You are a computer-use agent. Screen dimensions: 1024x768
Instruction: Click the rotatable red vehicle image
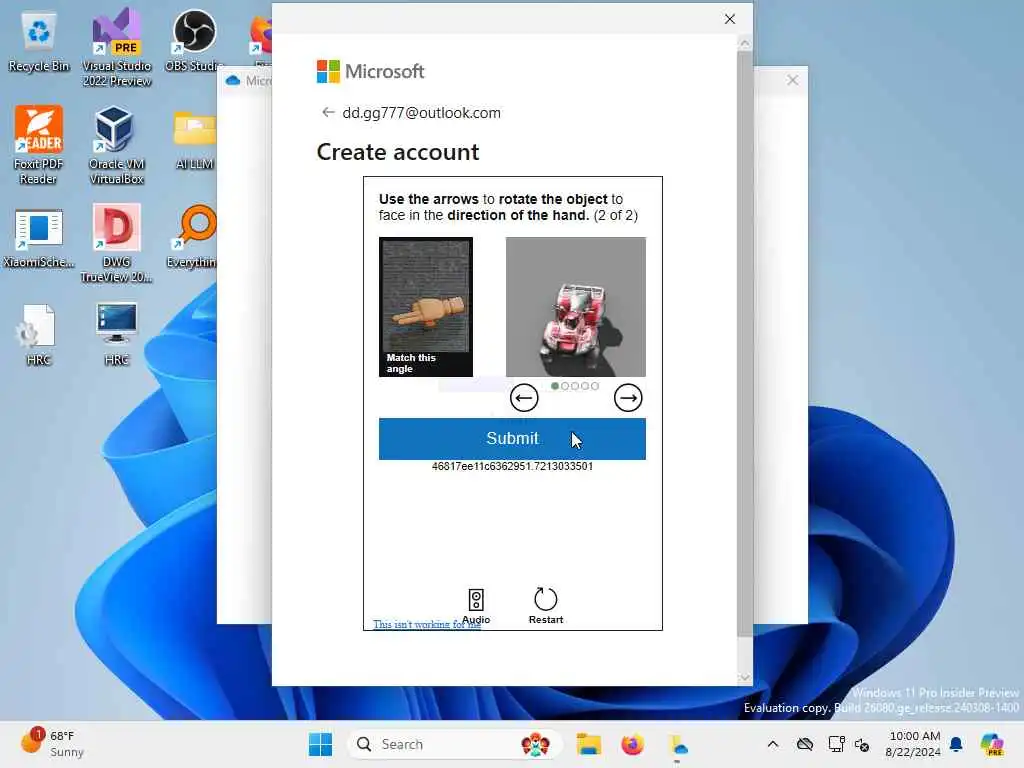click(x=576, y=306)
